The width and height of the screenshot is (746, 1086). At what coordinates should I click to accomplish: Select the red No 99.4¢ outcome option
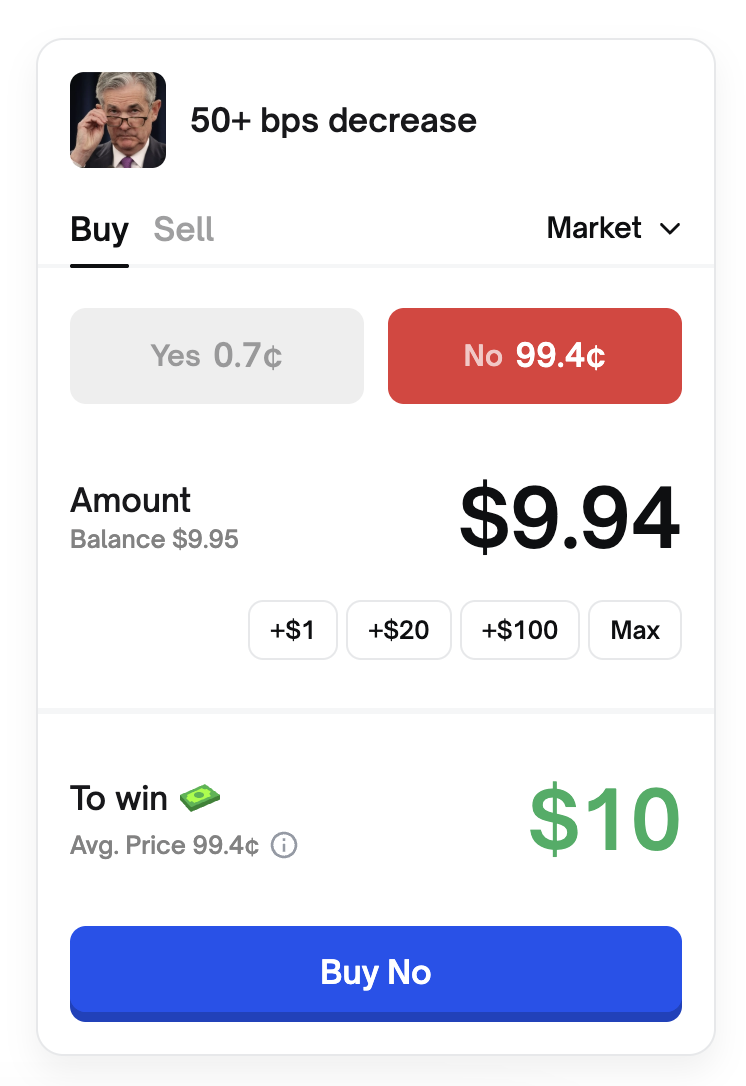tap(535, 356)
